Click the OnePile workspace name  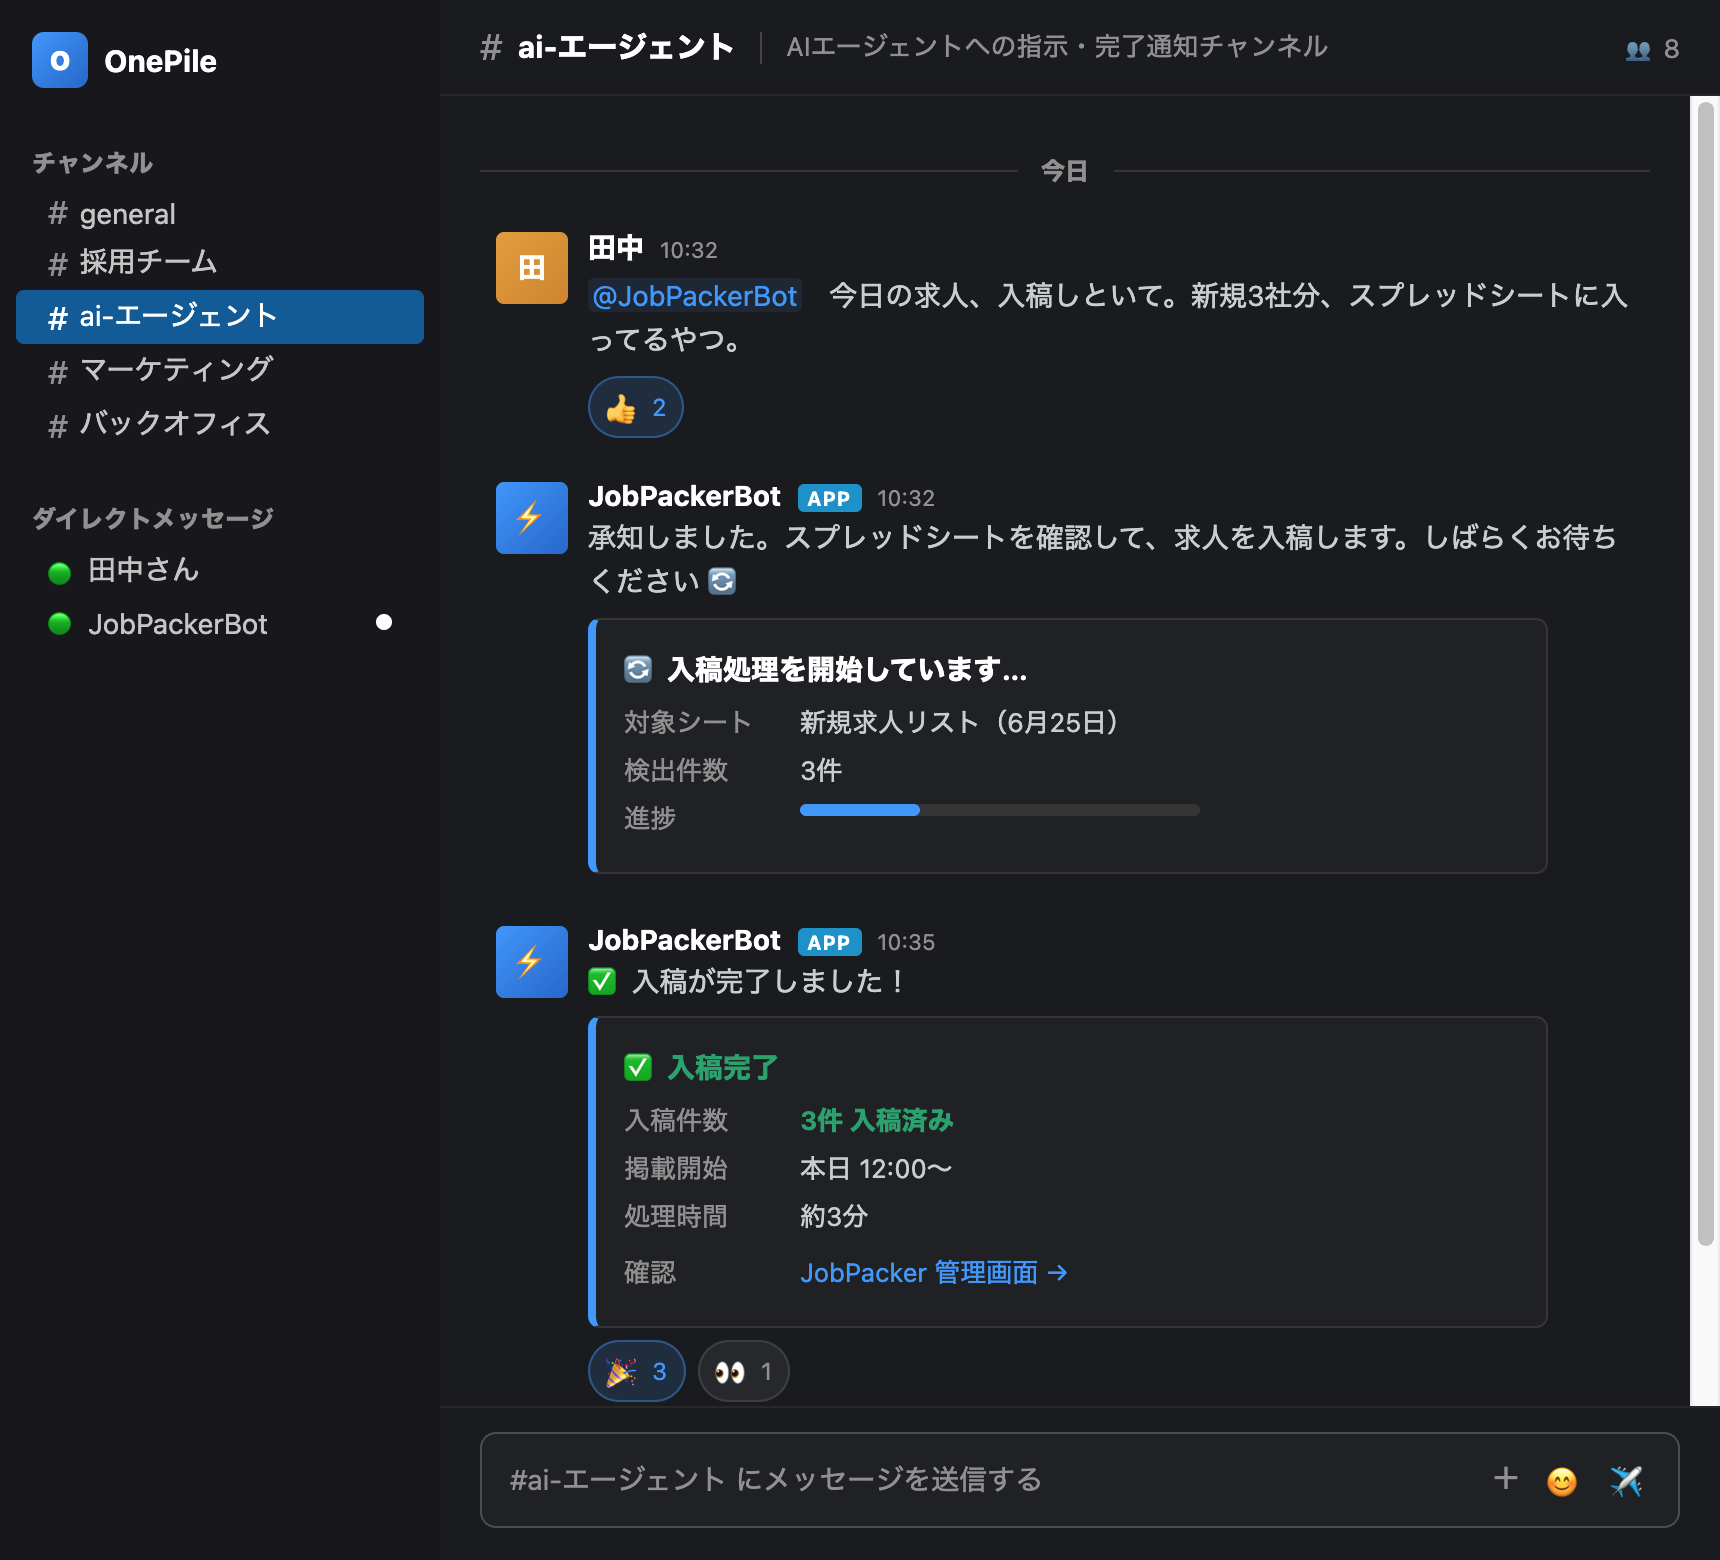coord(160,61)
